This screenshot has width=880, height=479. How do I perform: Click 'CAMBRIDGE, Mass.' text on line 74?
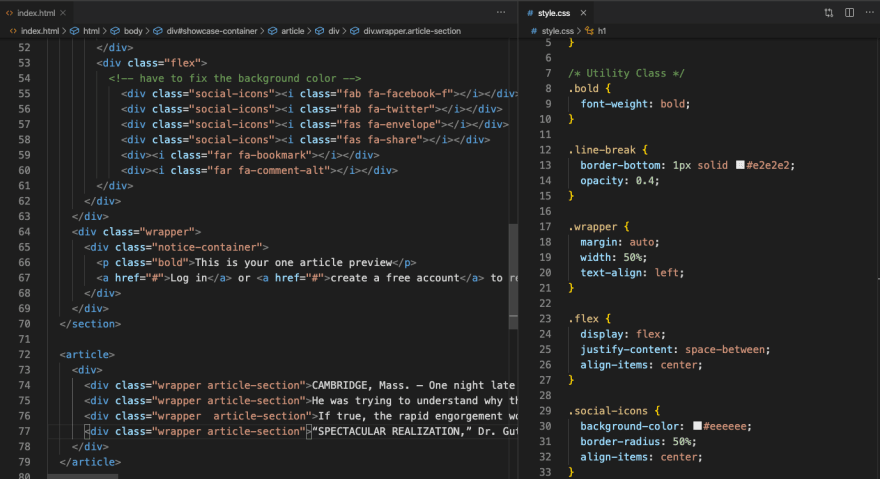(x=361, y=385)
